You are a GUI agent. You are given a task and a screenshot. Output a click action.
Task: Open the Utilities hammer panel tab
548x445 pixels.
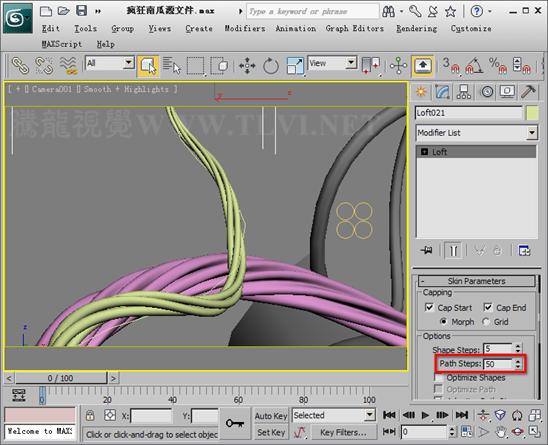click(528, 92)
